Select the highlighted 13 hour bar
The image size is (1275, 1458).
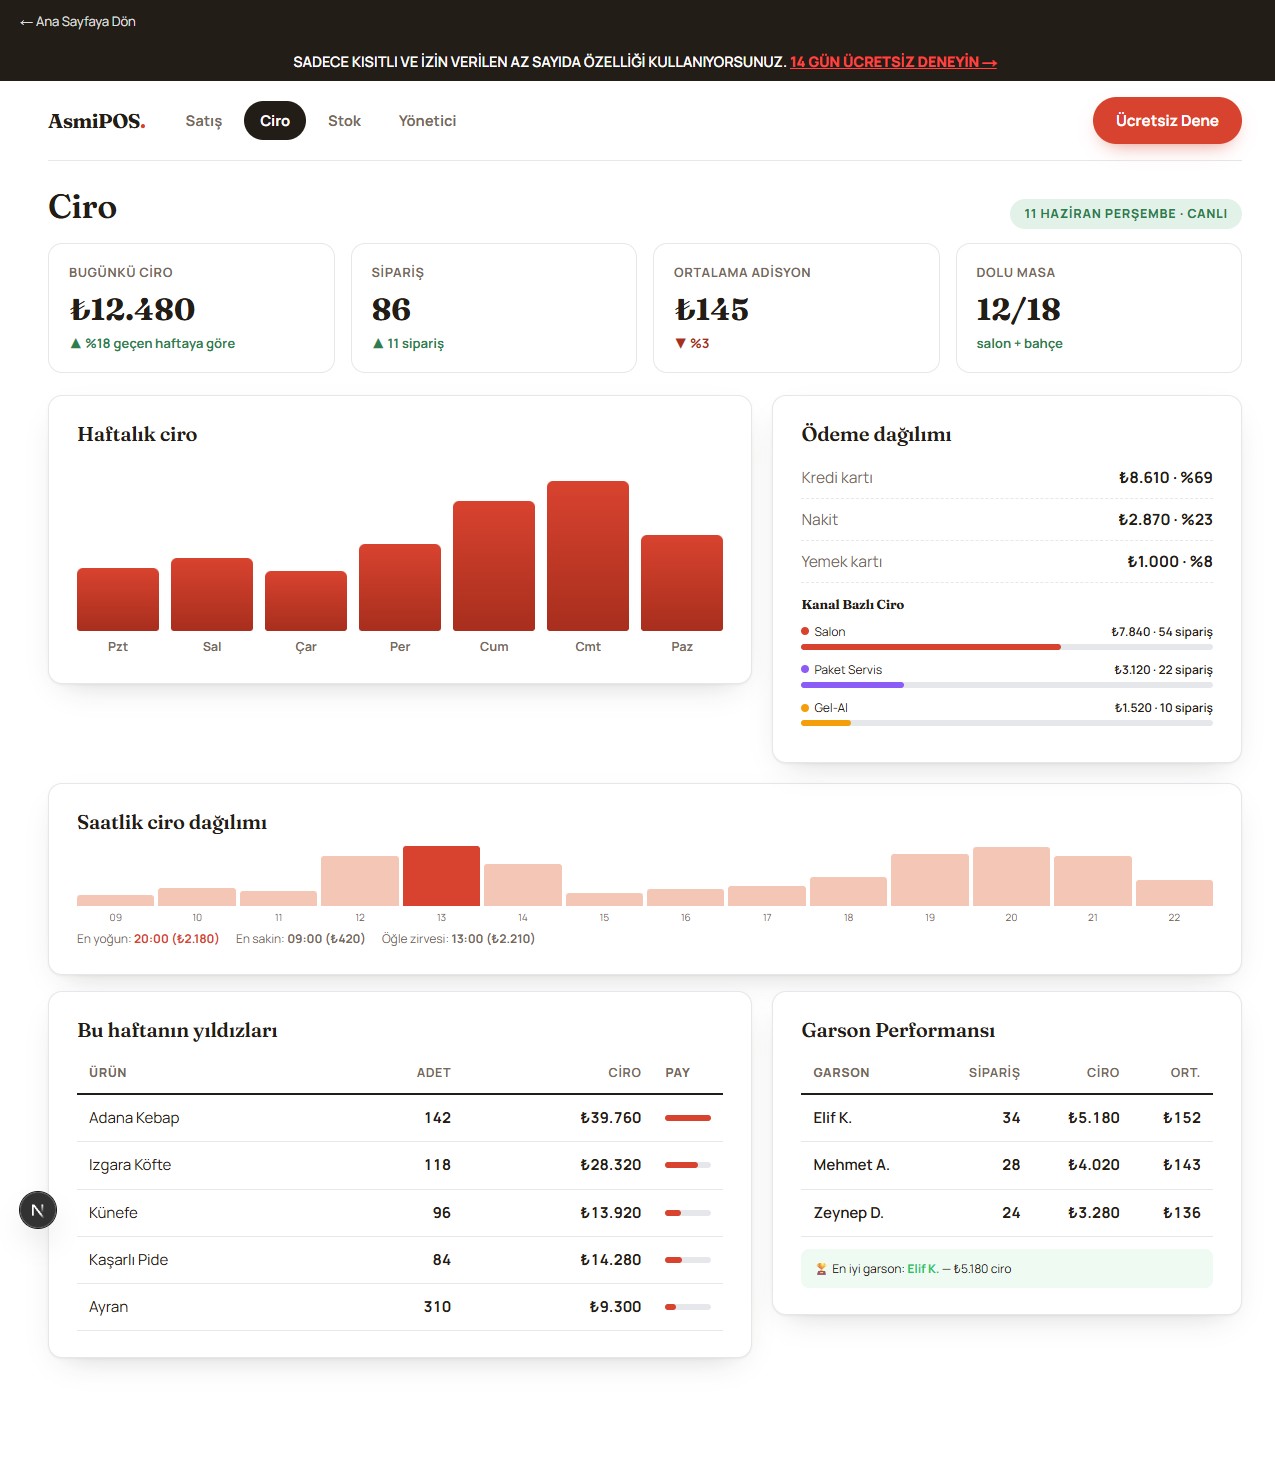click(x=441, y=876)
